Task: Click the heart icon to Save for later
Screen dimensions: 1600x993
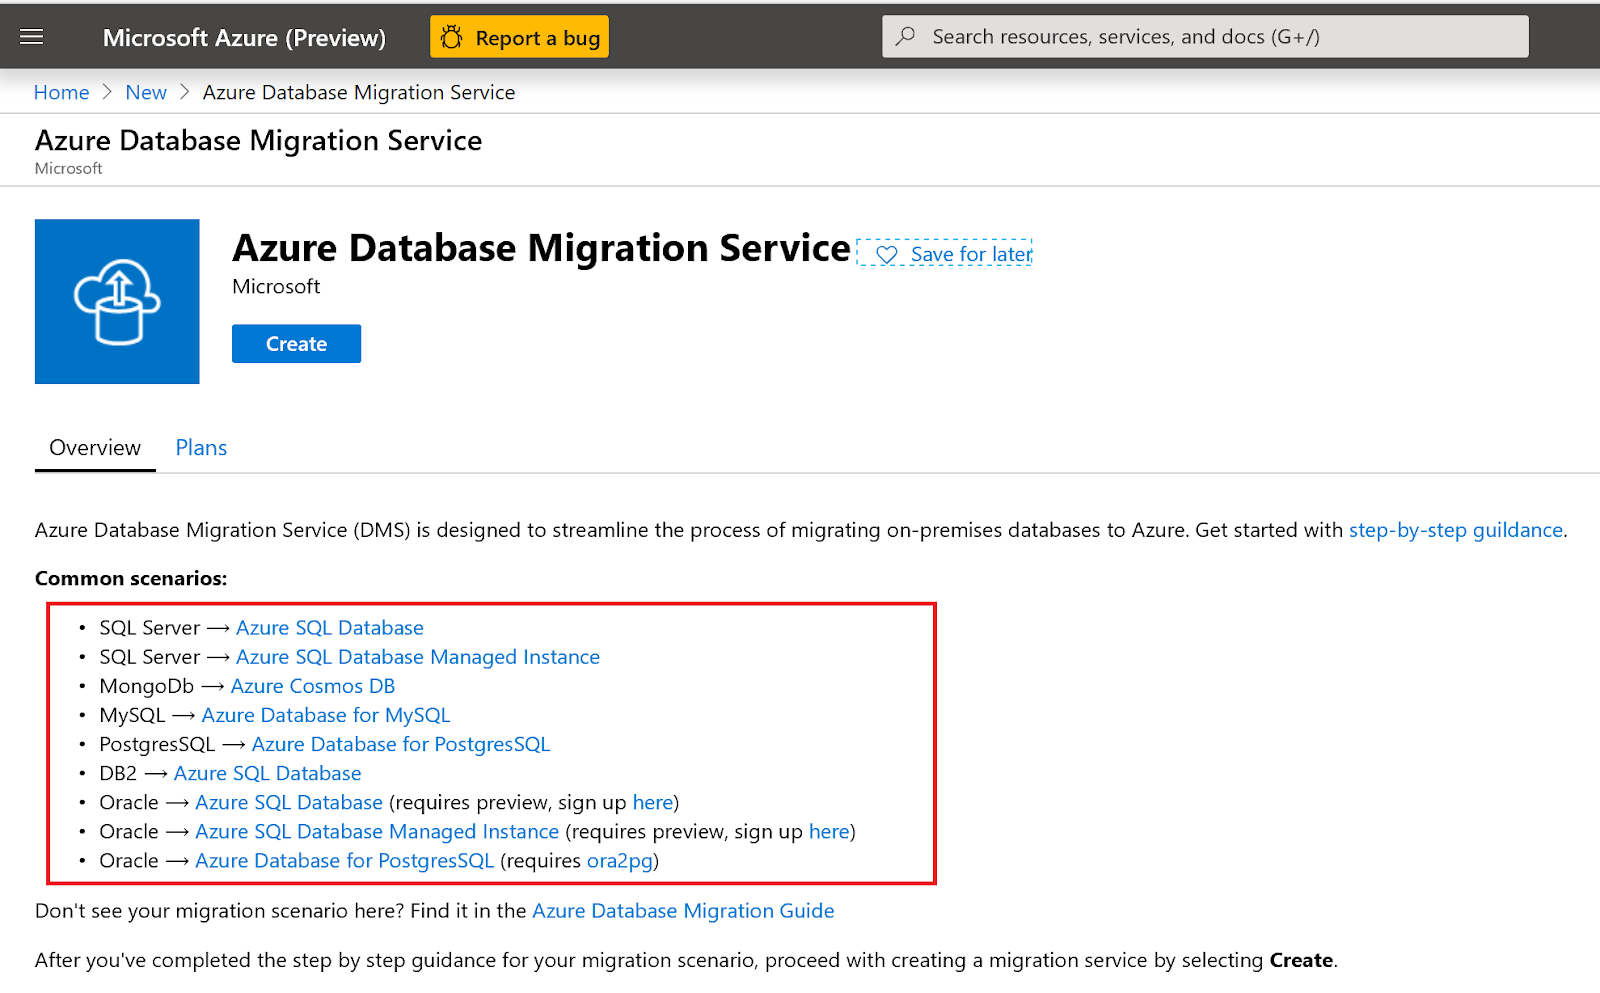Action: [x=886, y=255]
